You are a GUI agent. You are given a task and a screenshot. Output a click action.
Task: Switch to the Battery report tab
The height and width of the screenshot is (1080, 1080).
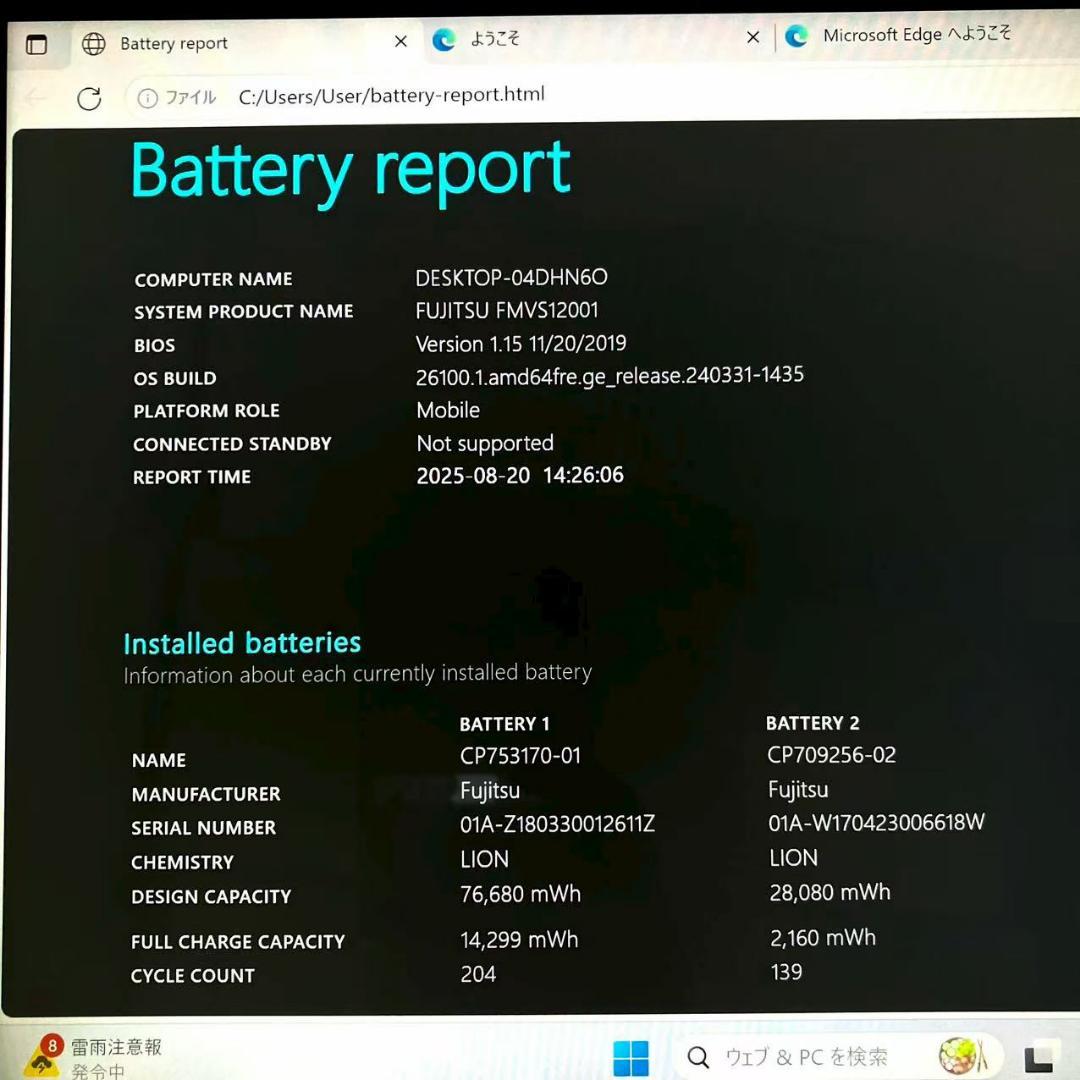(x=247, y=43)
